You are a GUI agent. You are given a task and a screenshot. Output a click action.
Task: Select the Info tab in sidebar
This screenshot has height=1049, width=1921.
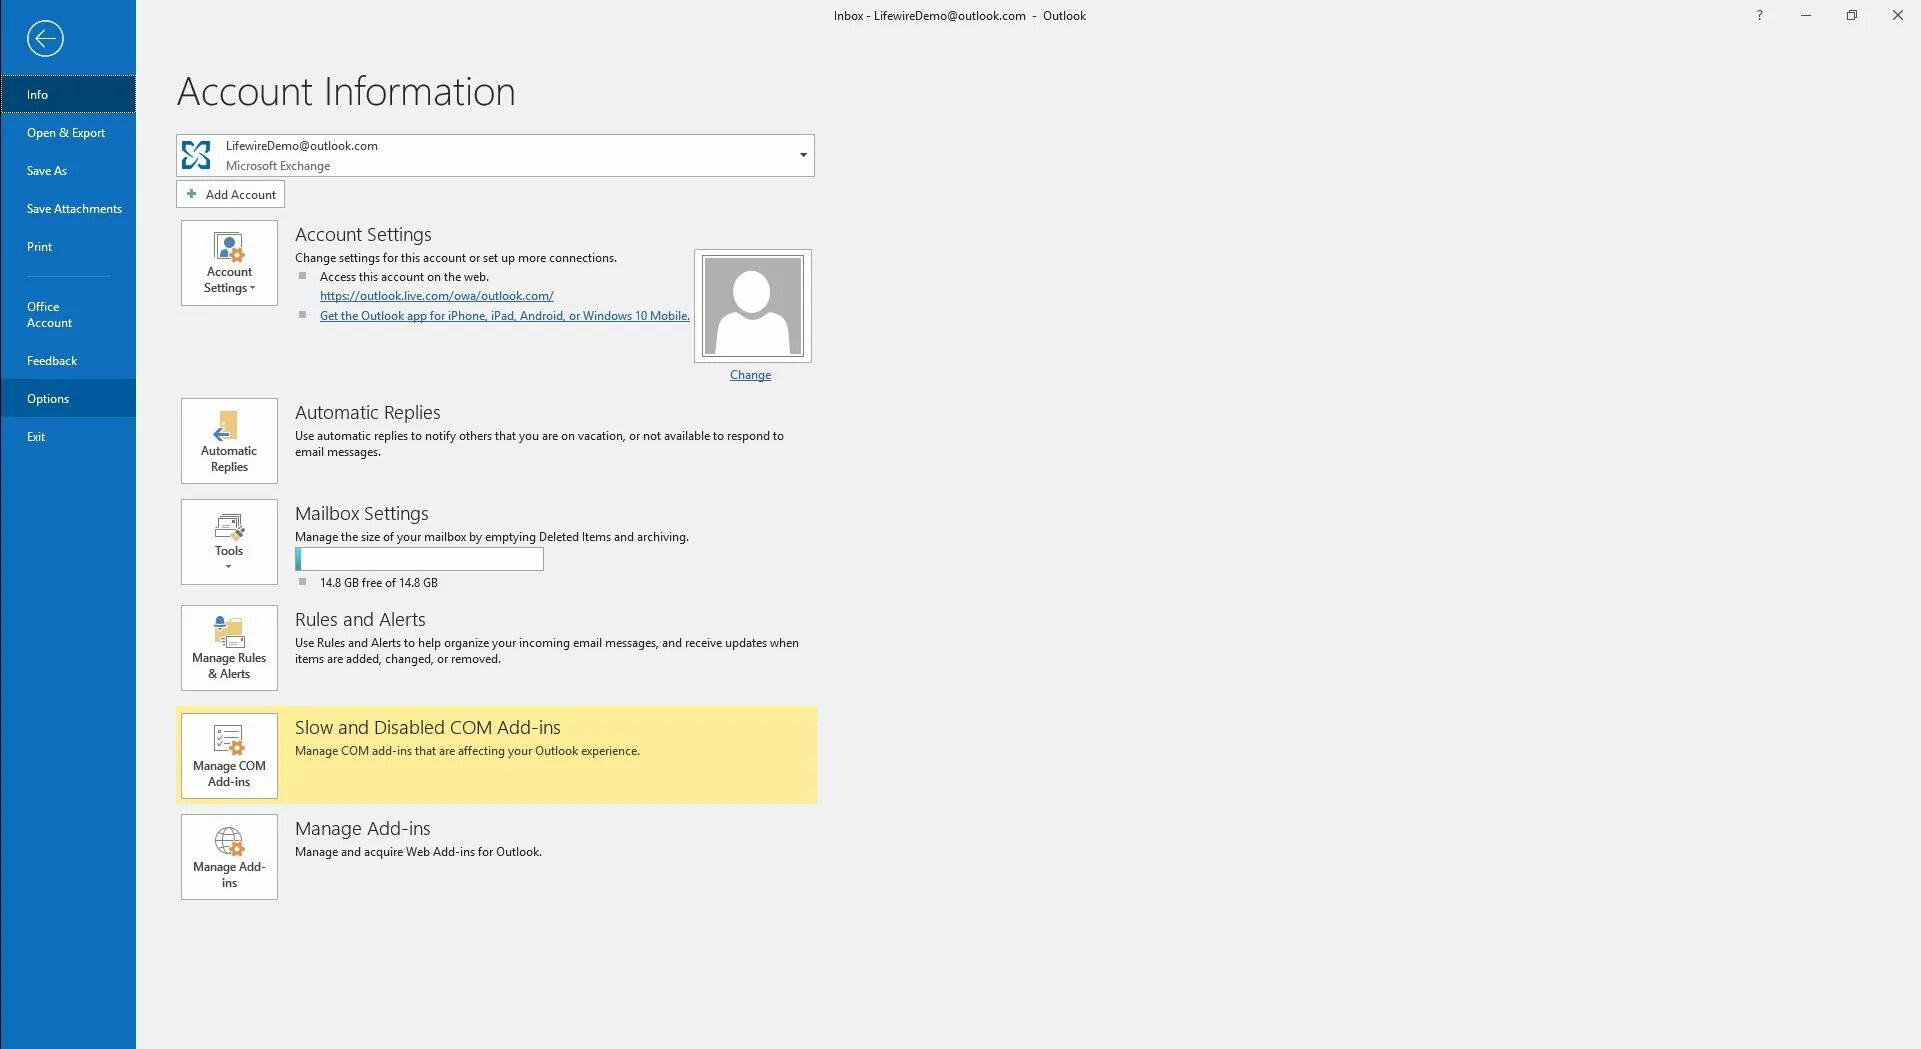[x=68, y=95]
